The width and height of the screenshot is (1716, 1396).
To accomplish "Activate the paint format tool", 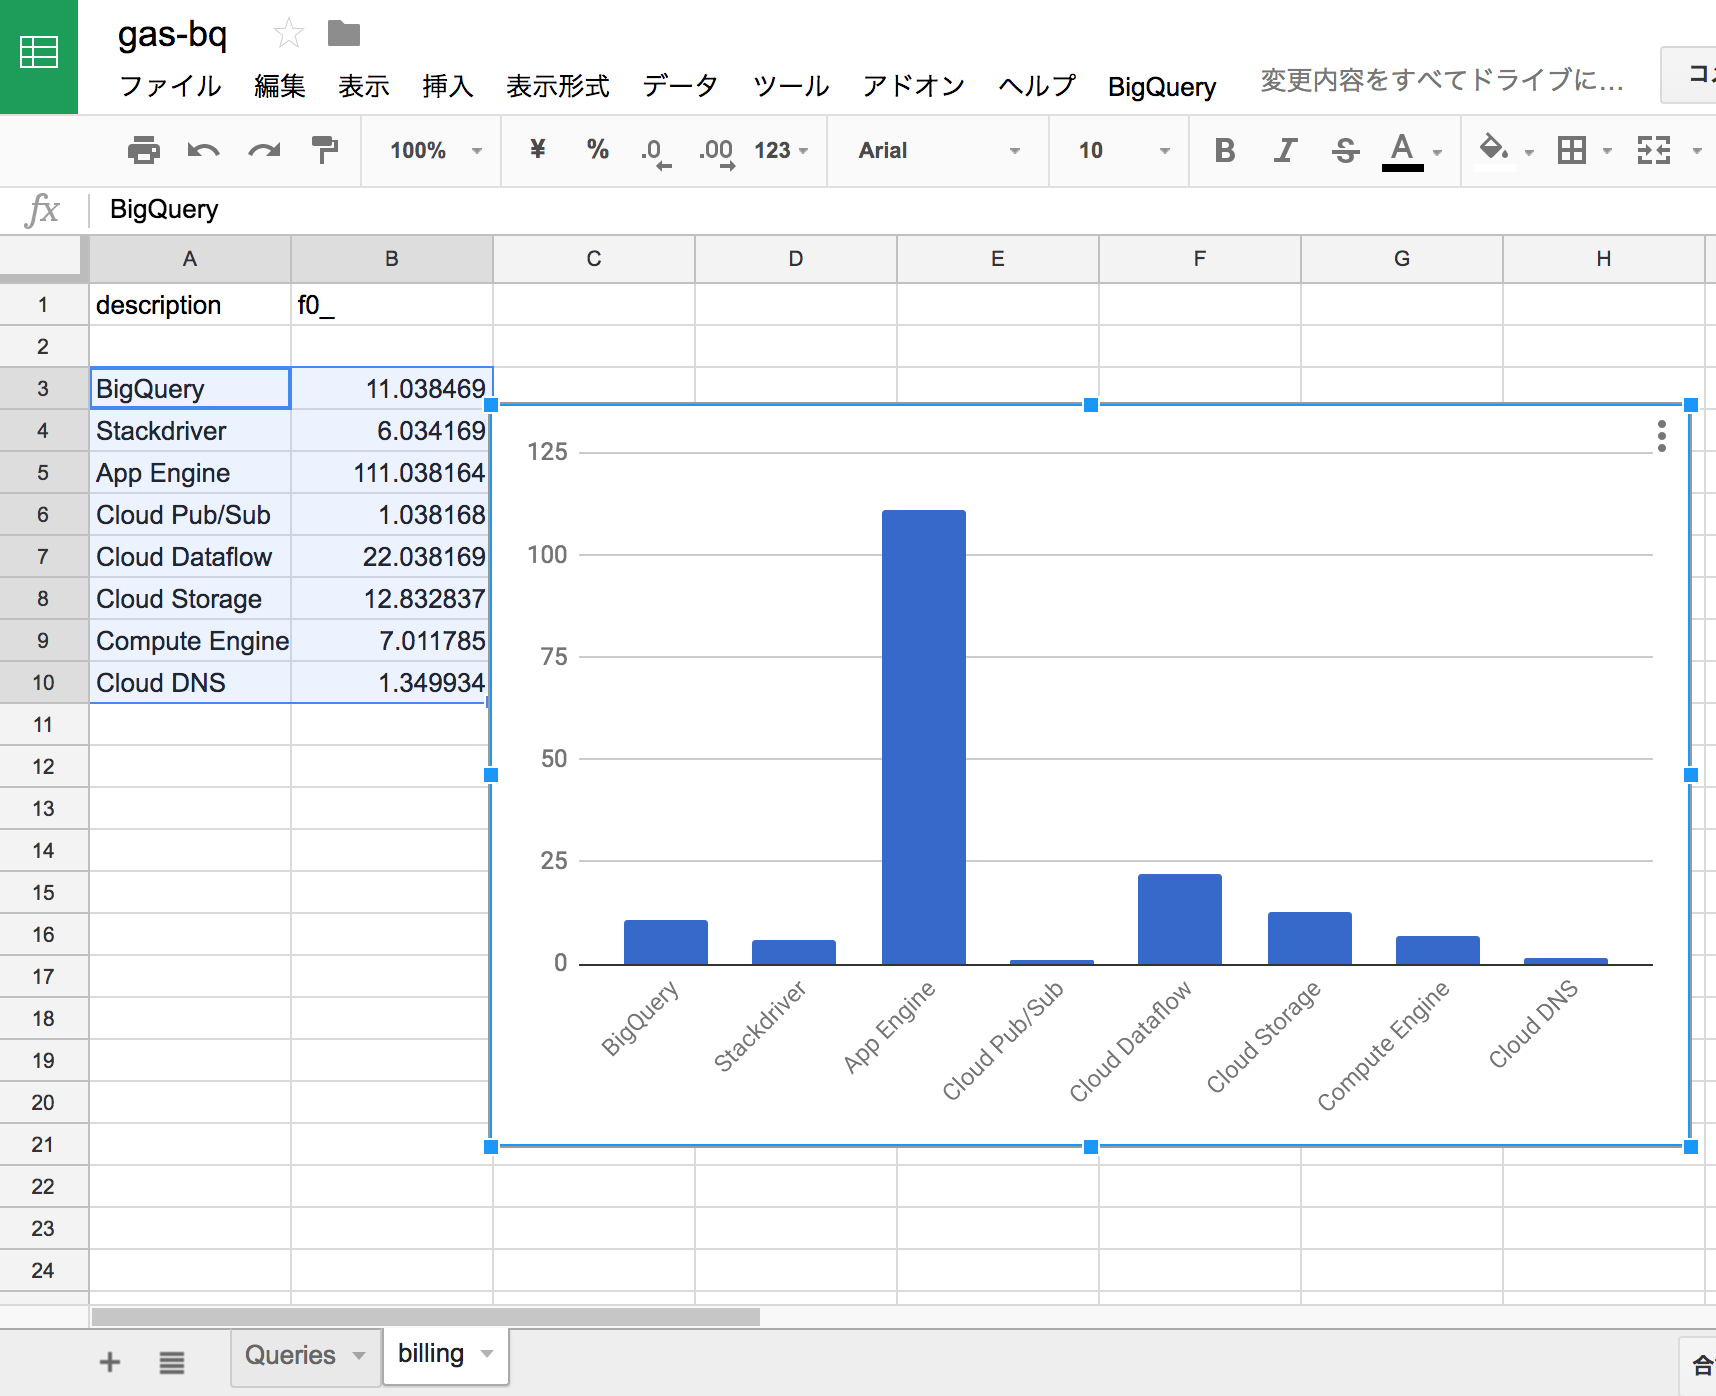I will [324, 150].
